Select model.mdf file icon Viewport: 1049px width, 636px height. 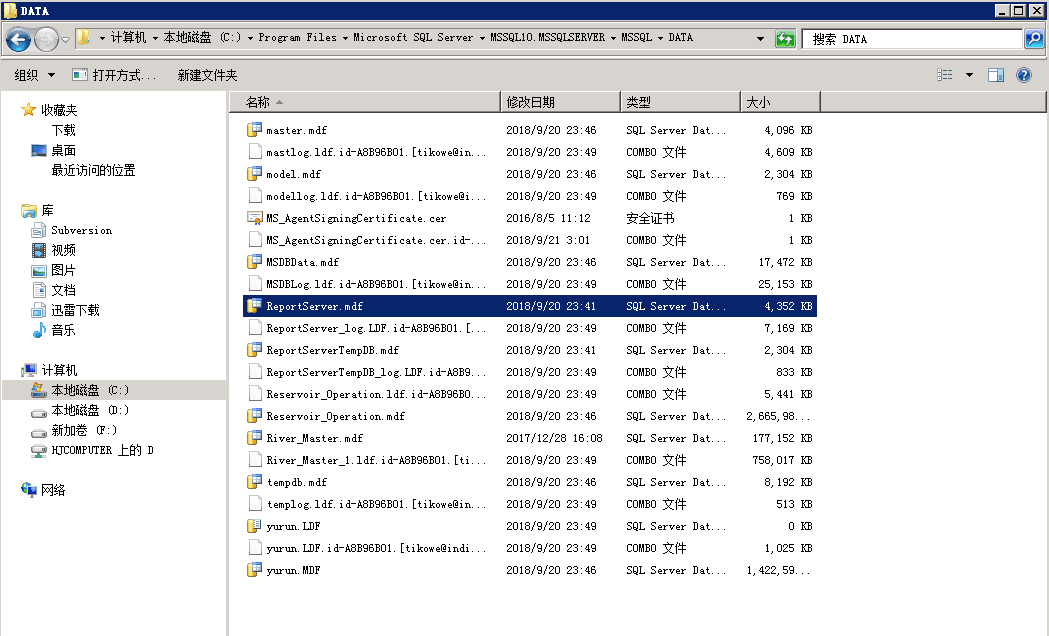(x=254, y=174)
